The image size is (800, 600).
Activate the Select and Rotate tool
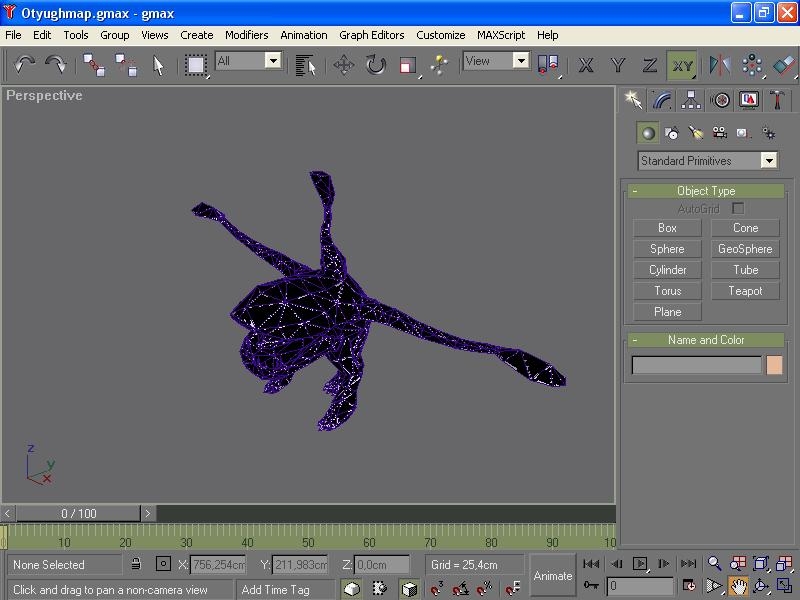click(375, 65)
